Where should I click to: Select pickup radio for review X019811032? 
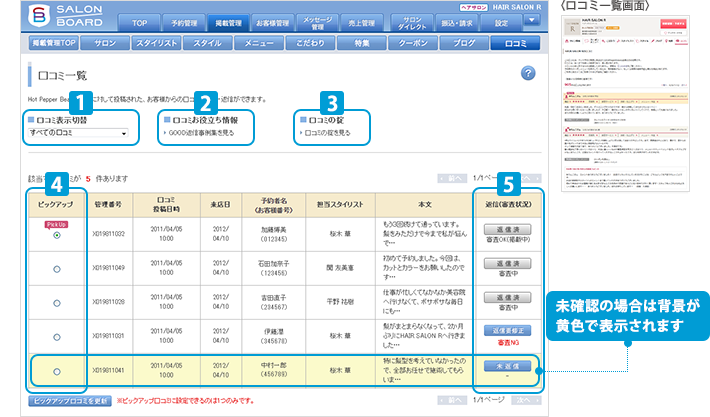click(55, 237)
